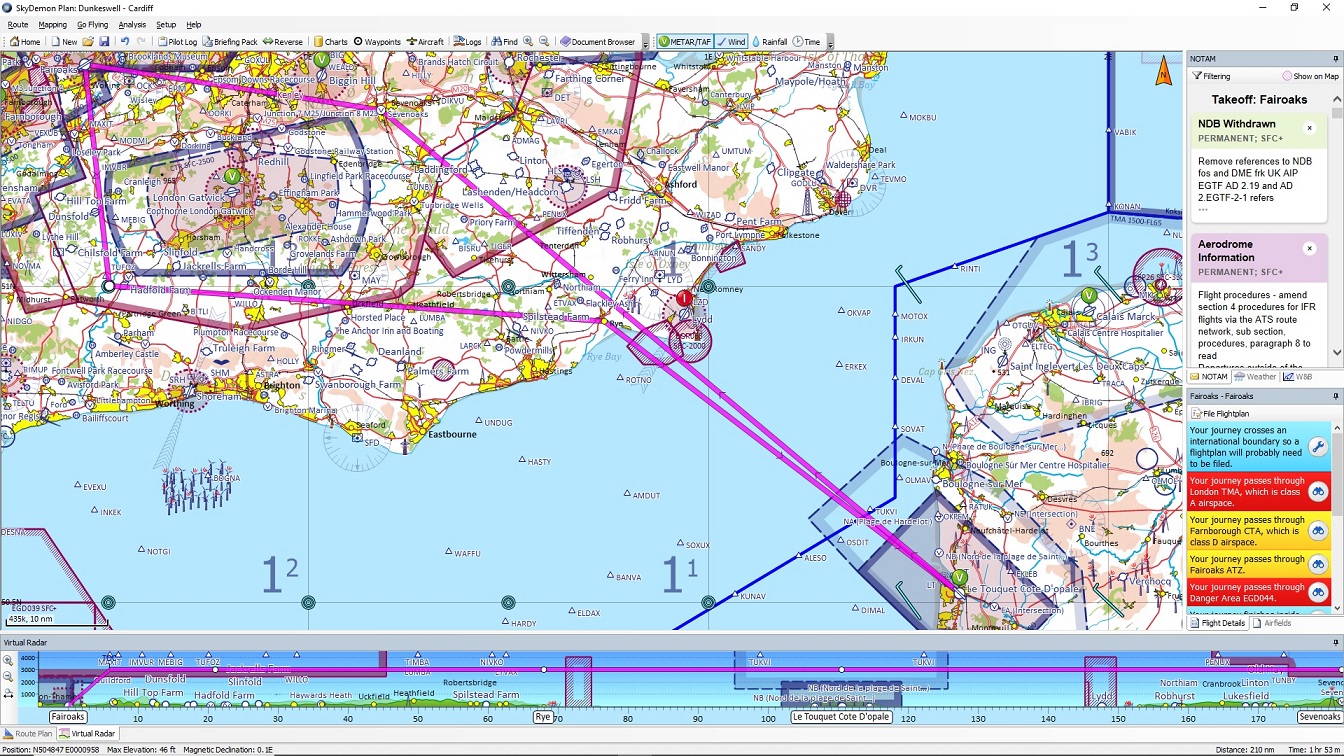Toggle Show on Map for NOTAMs
1344x756 pixels.
pyautogui.click(x=1310, y=76)
